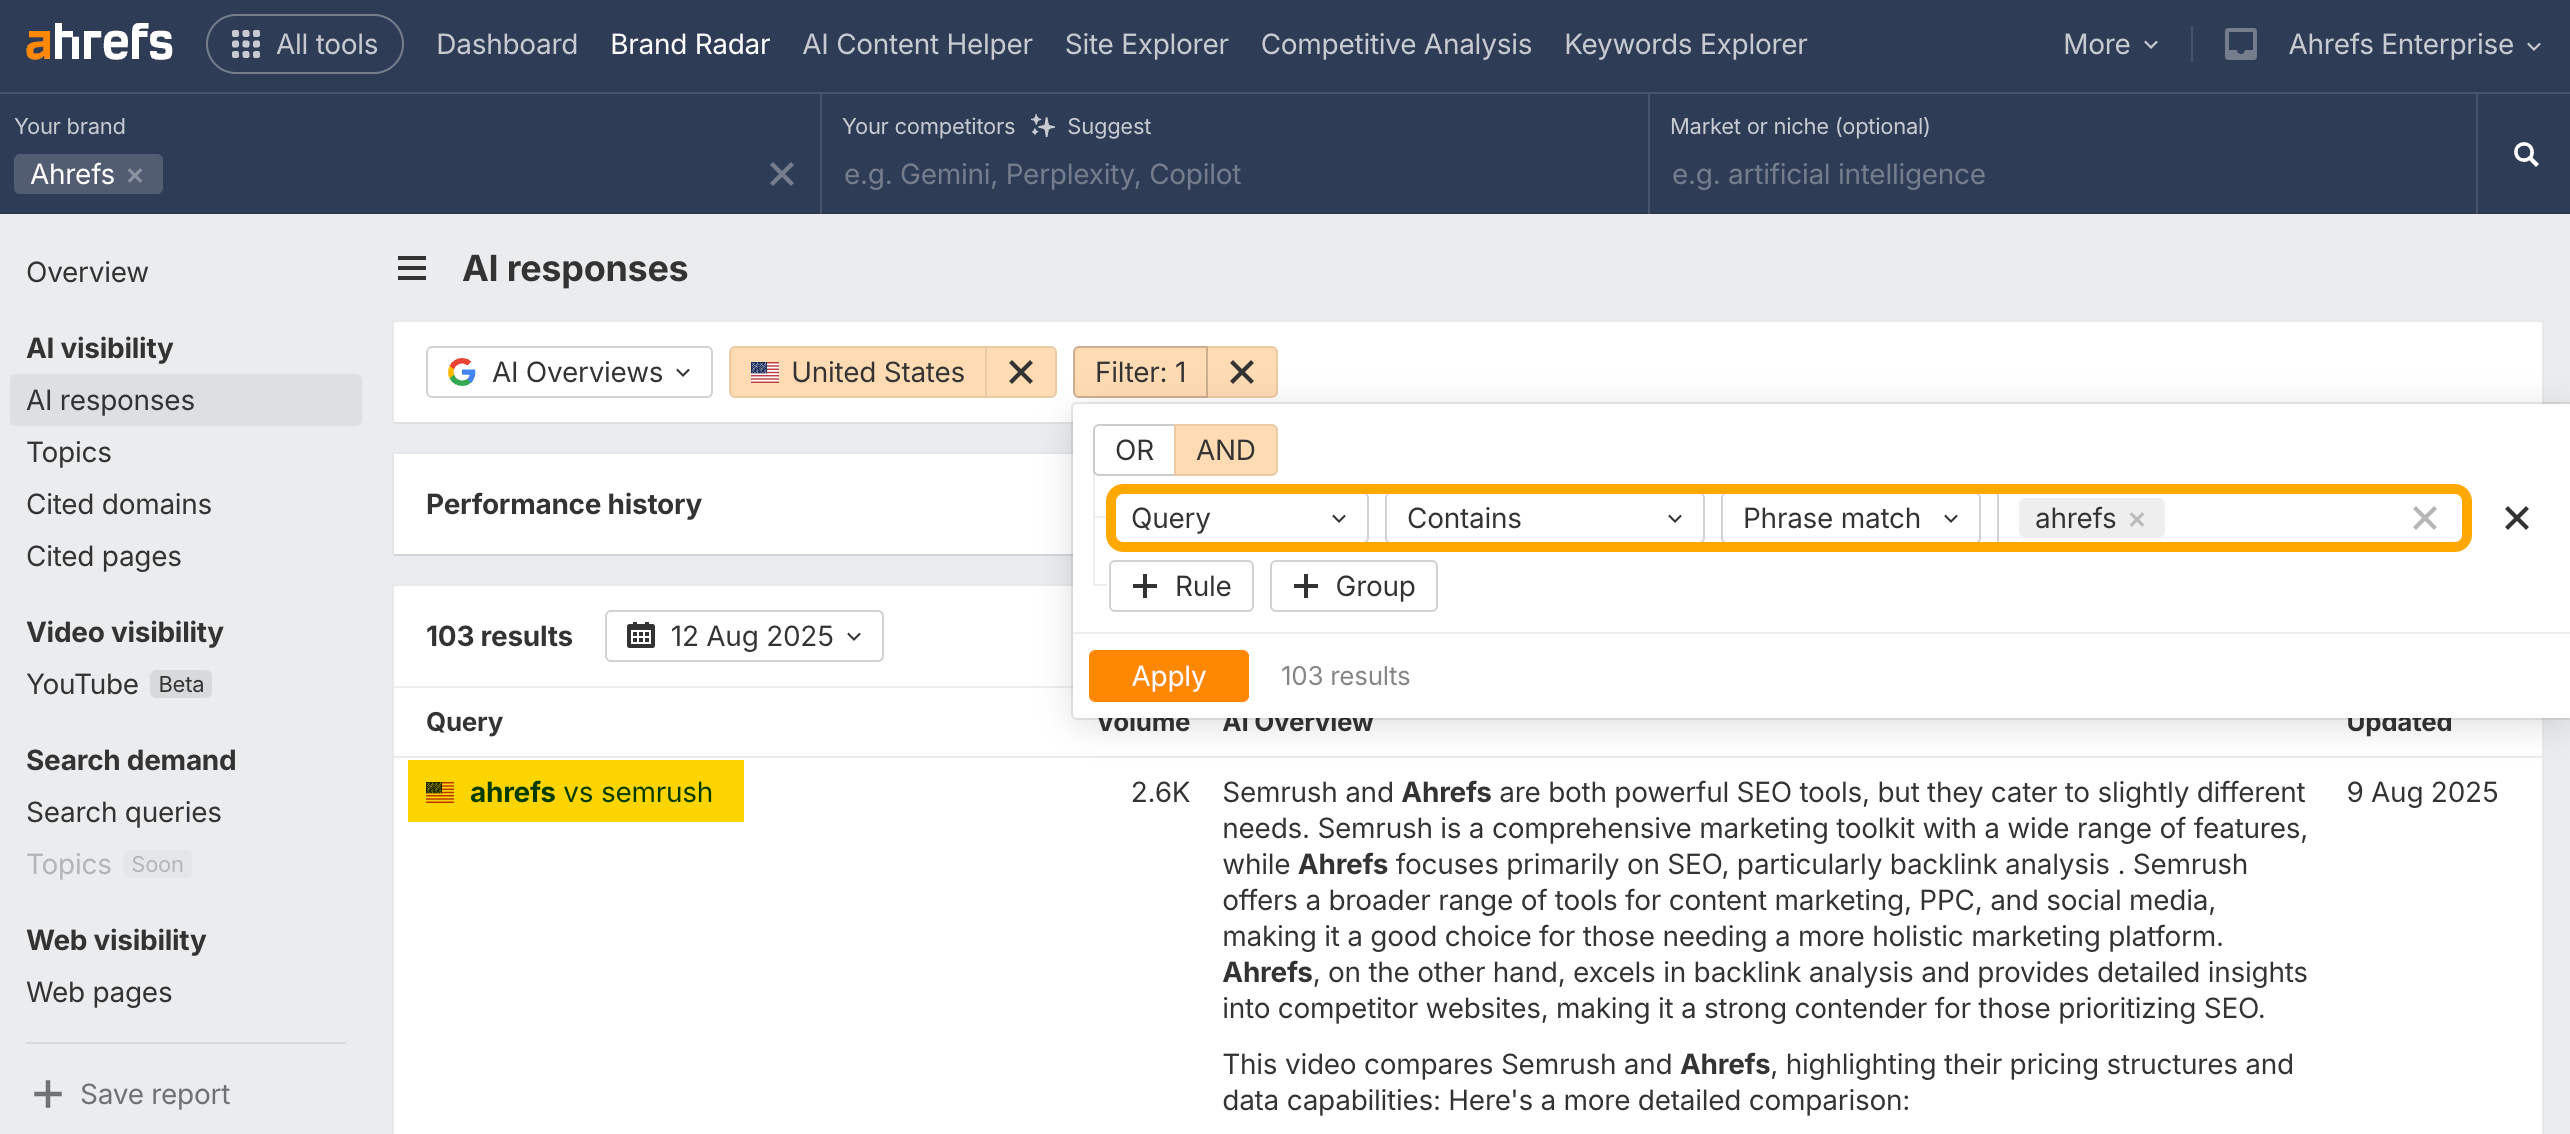Open the hamburger sidebar menu icon
Viewport: 2570px width, 1134px height.
click(412, 269)
